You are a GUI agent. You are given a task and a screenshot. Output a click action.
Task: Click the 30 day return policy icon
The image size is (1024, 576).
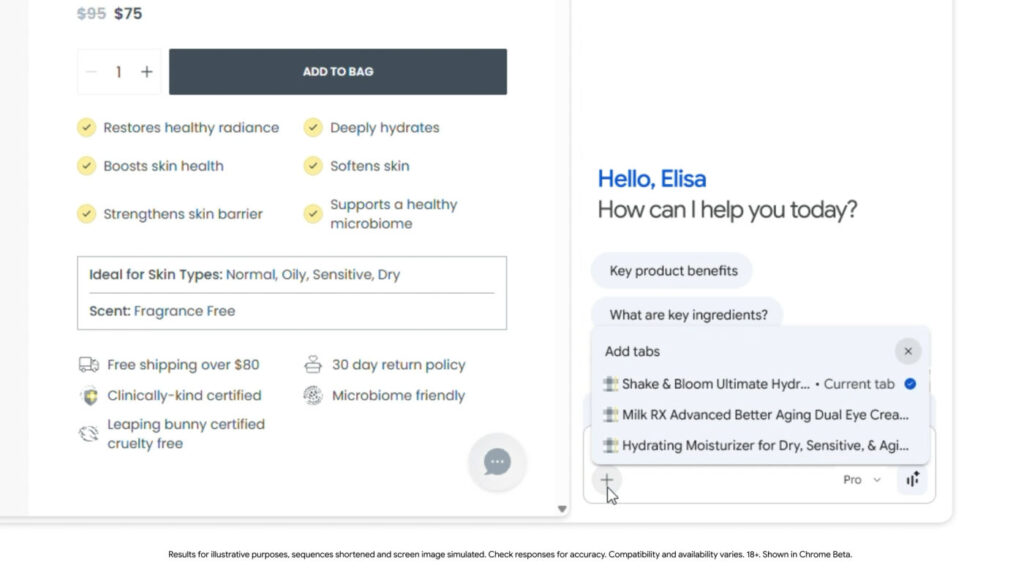(313, 365)
